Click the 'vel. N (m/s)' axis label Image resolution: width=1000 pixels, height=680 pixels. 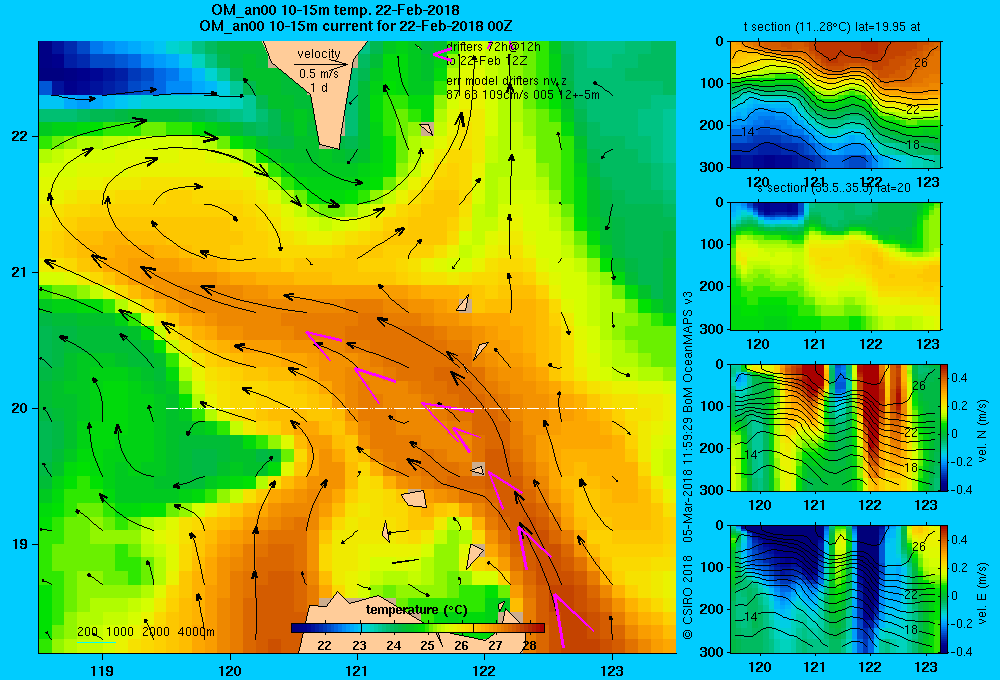(x=983, y=431)
